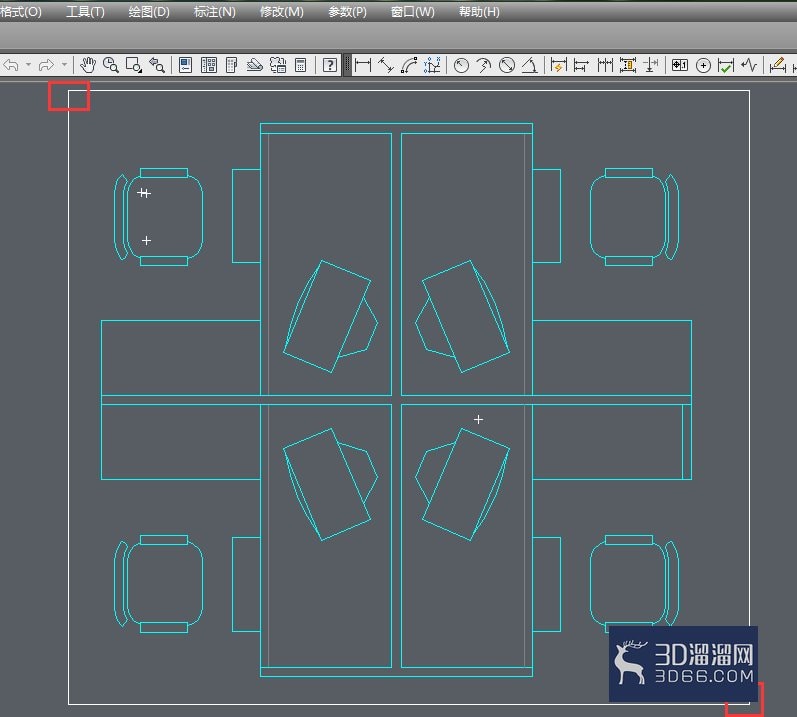Open the 修改(M) menu
The height and width of the screenshot is (717, 797).
click(282, 11)
